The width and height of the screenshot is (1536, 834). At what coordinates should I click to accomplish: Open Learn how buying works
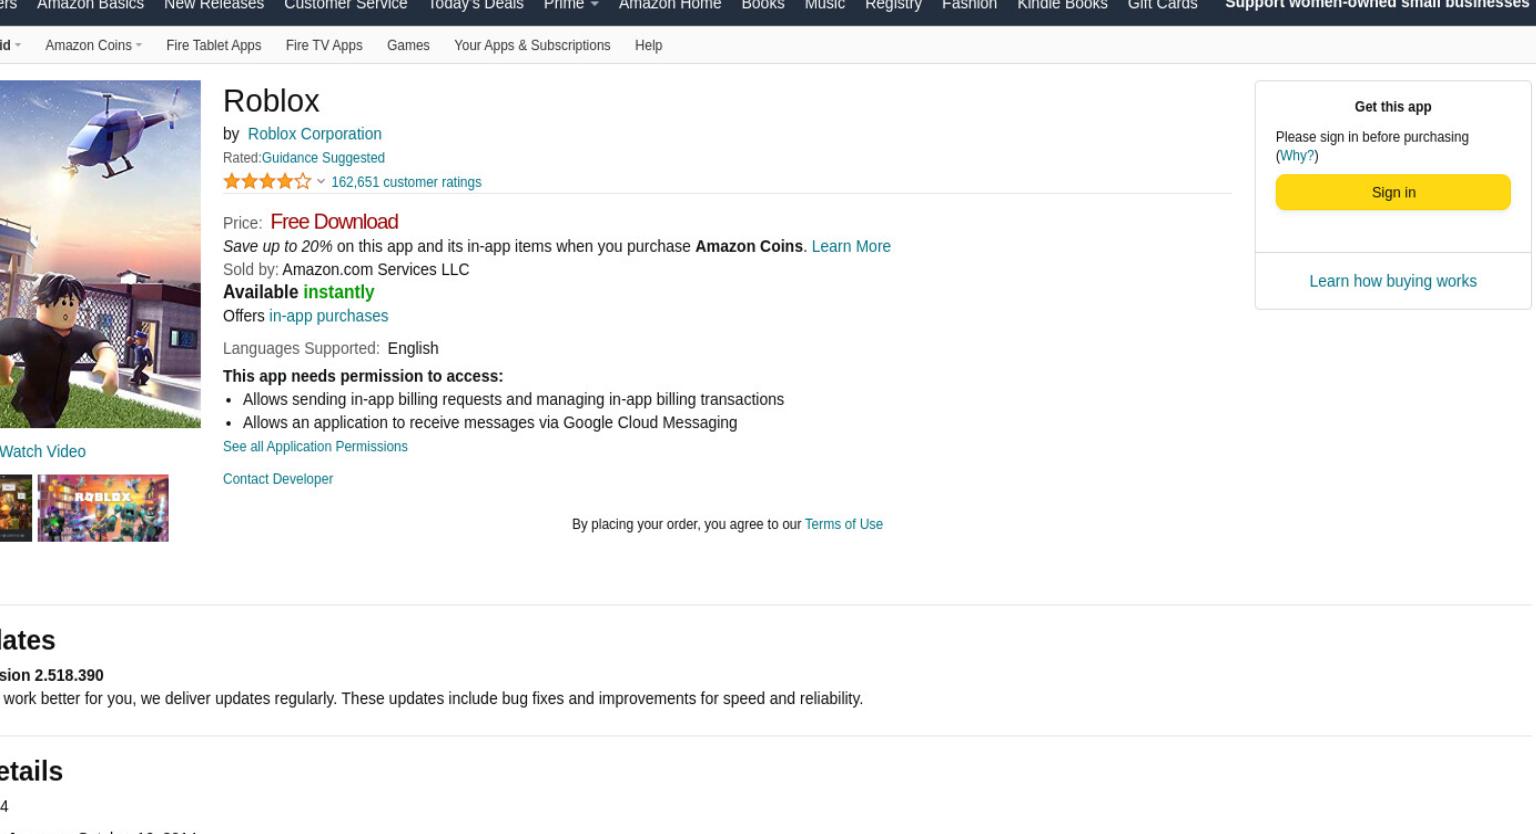(x=1393, y=281)
